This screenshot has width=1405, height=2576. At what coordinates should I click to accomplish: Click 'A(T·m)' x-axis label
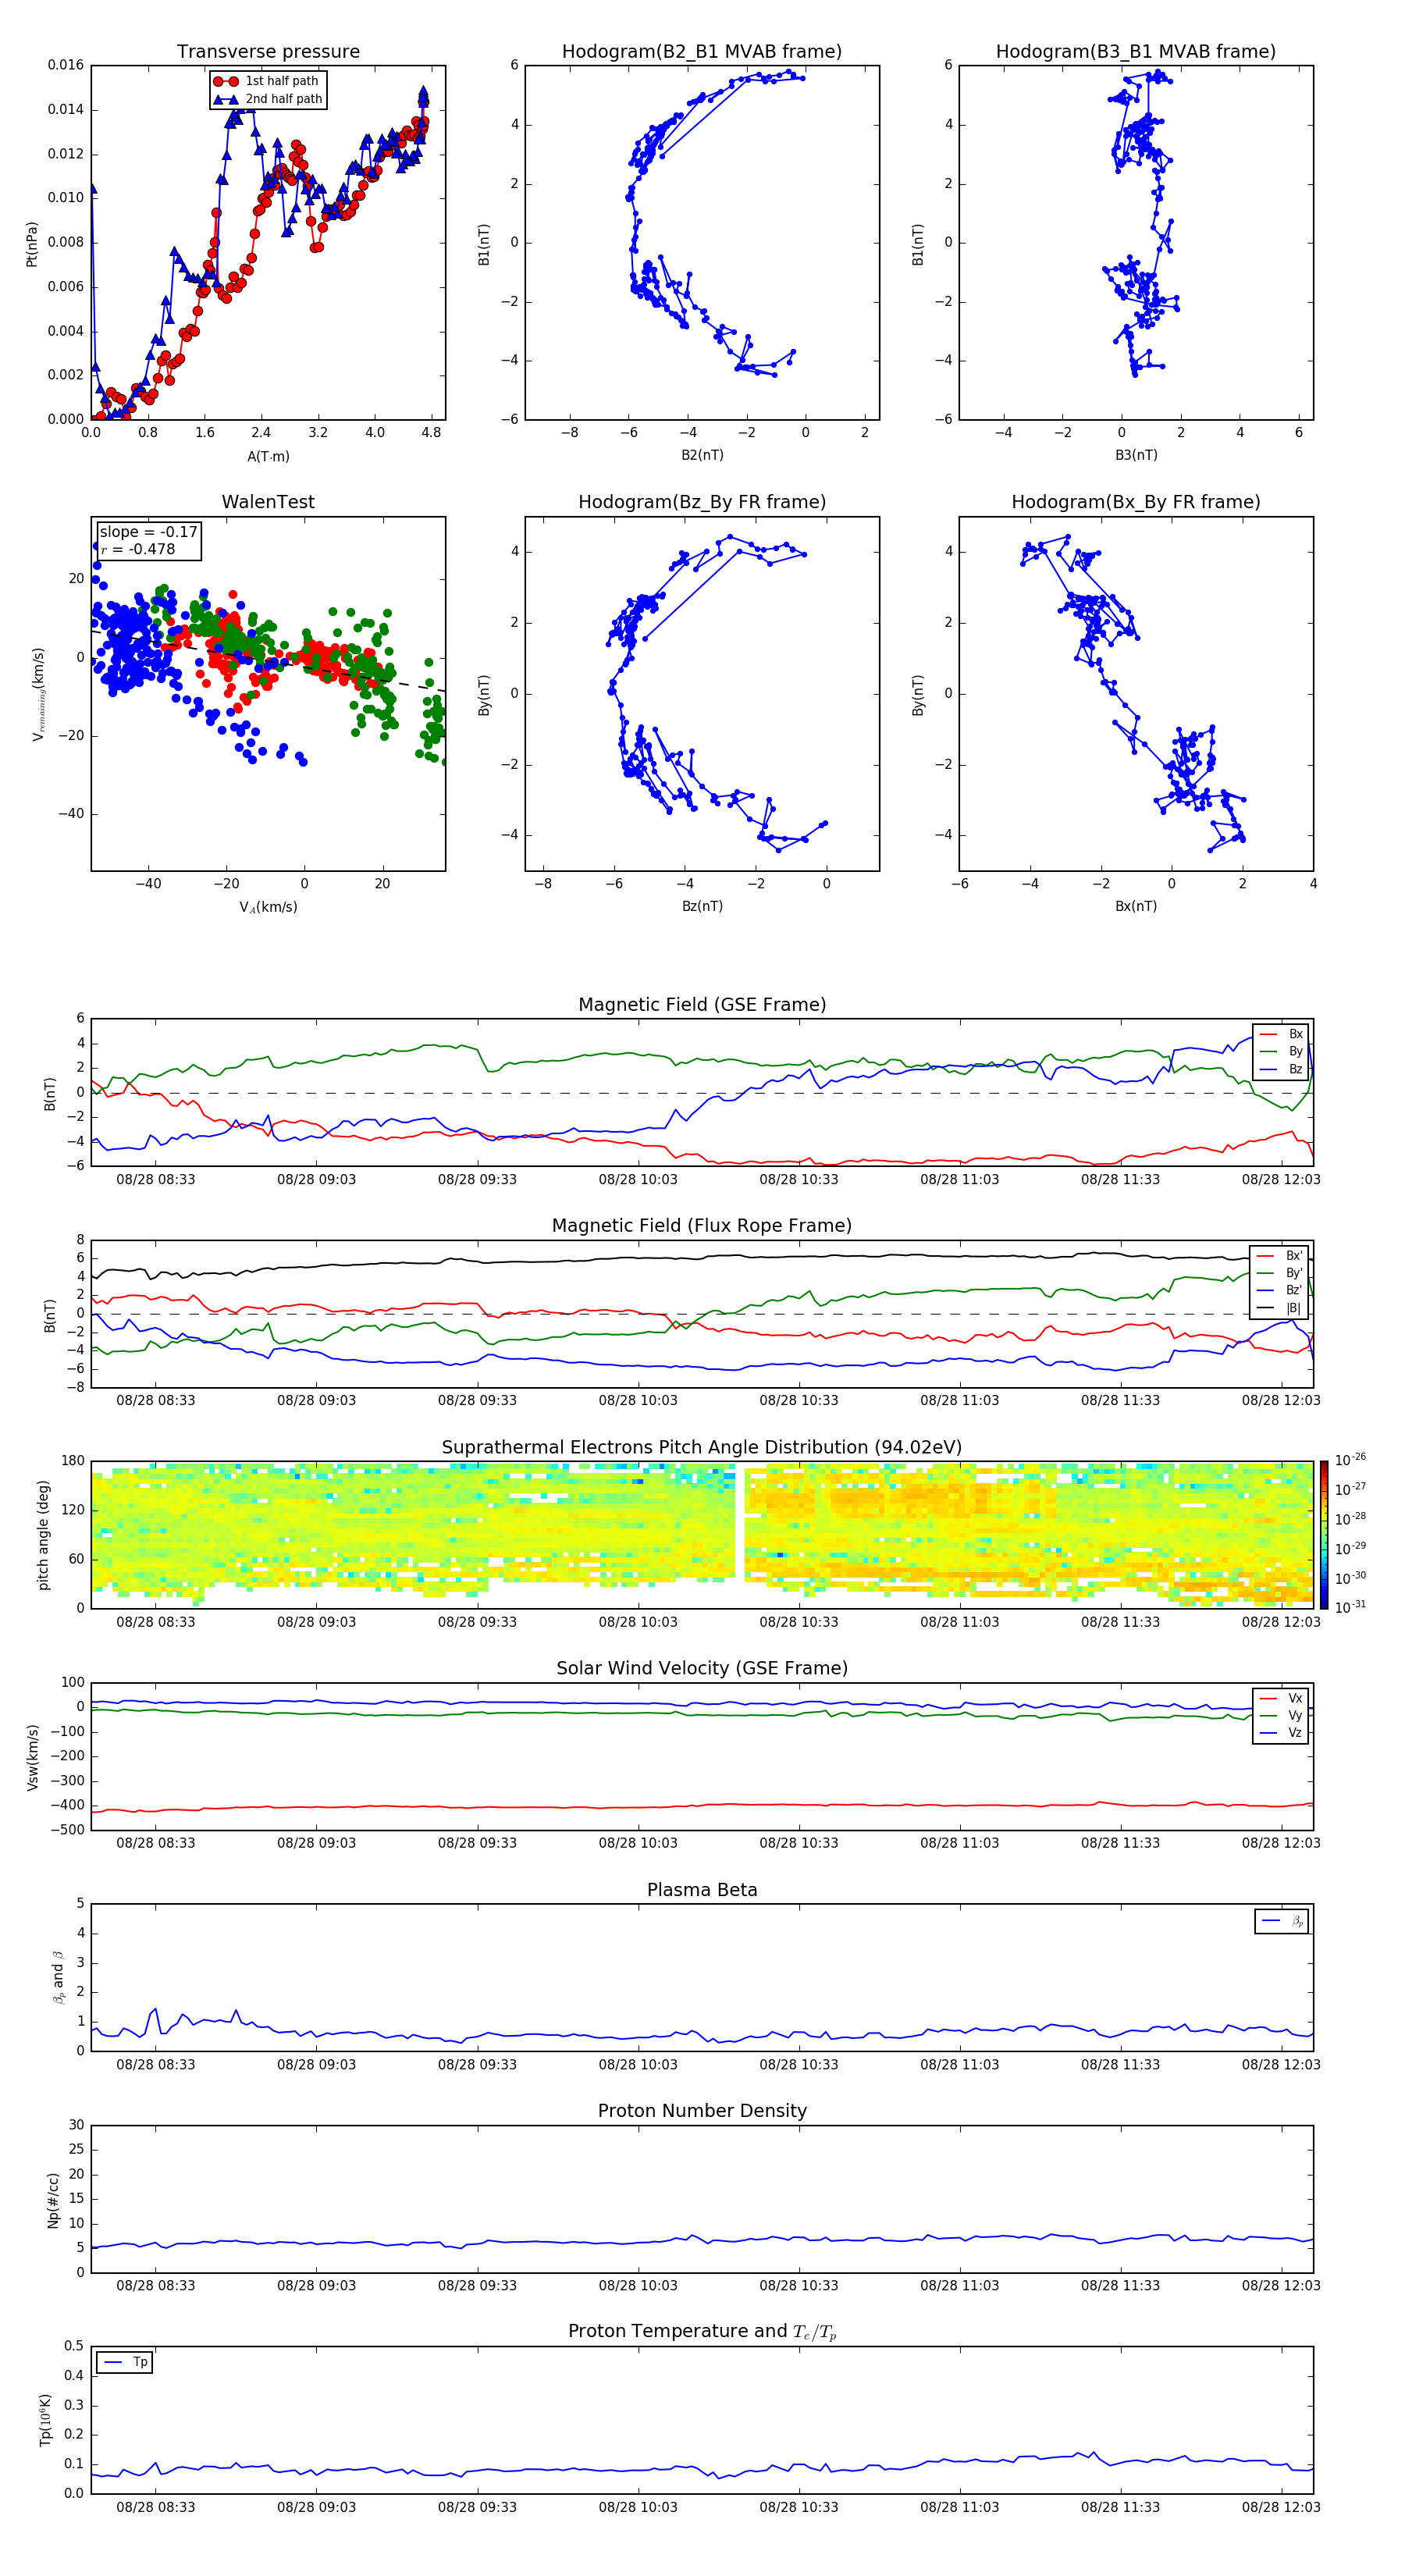click(x=268, y=457)
